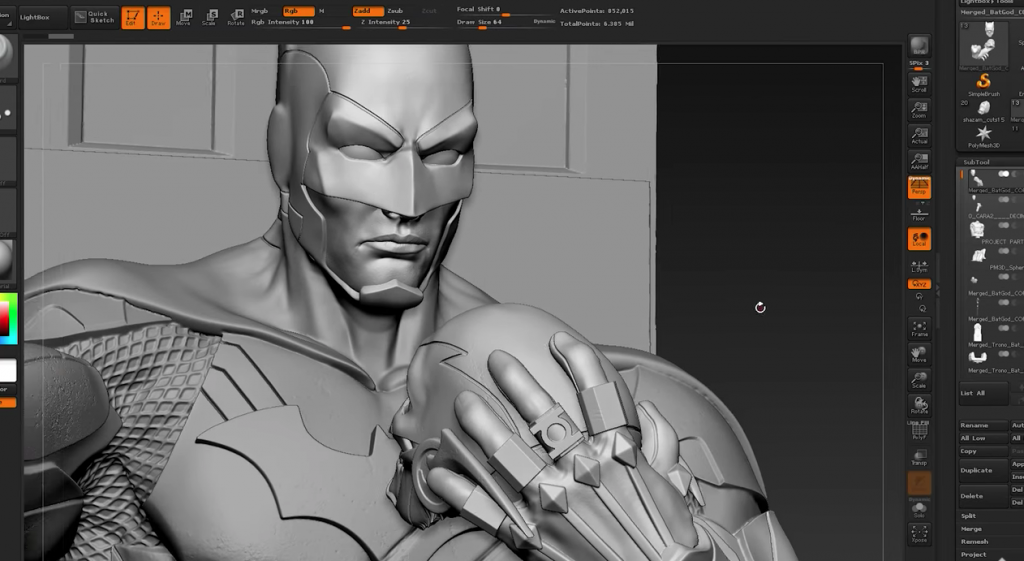Click the All Low button
The height and width of the screenshot is (561, 1024).
coord(983,438)
